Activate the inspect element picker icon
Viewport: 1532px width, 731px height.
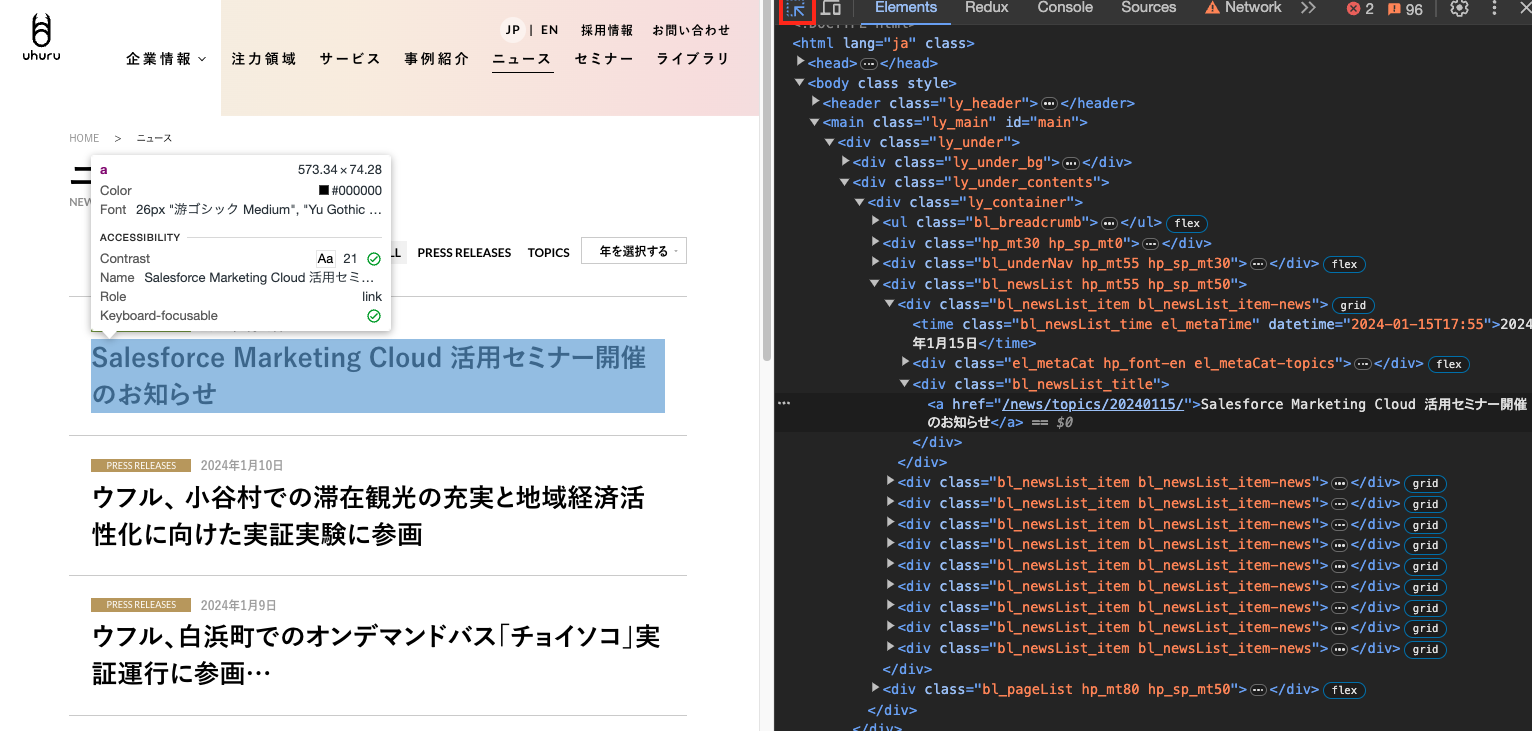point(797,9)
